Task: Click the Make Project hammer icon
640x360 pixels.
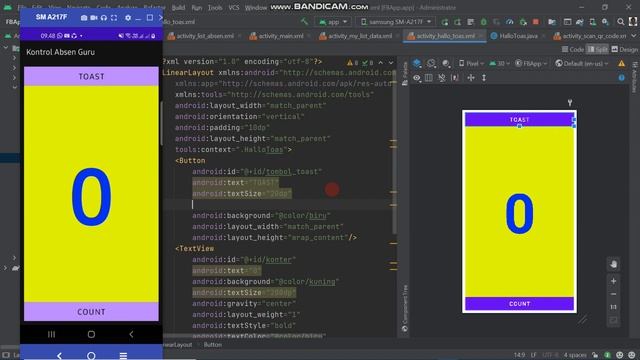Action: click(304, 22)
